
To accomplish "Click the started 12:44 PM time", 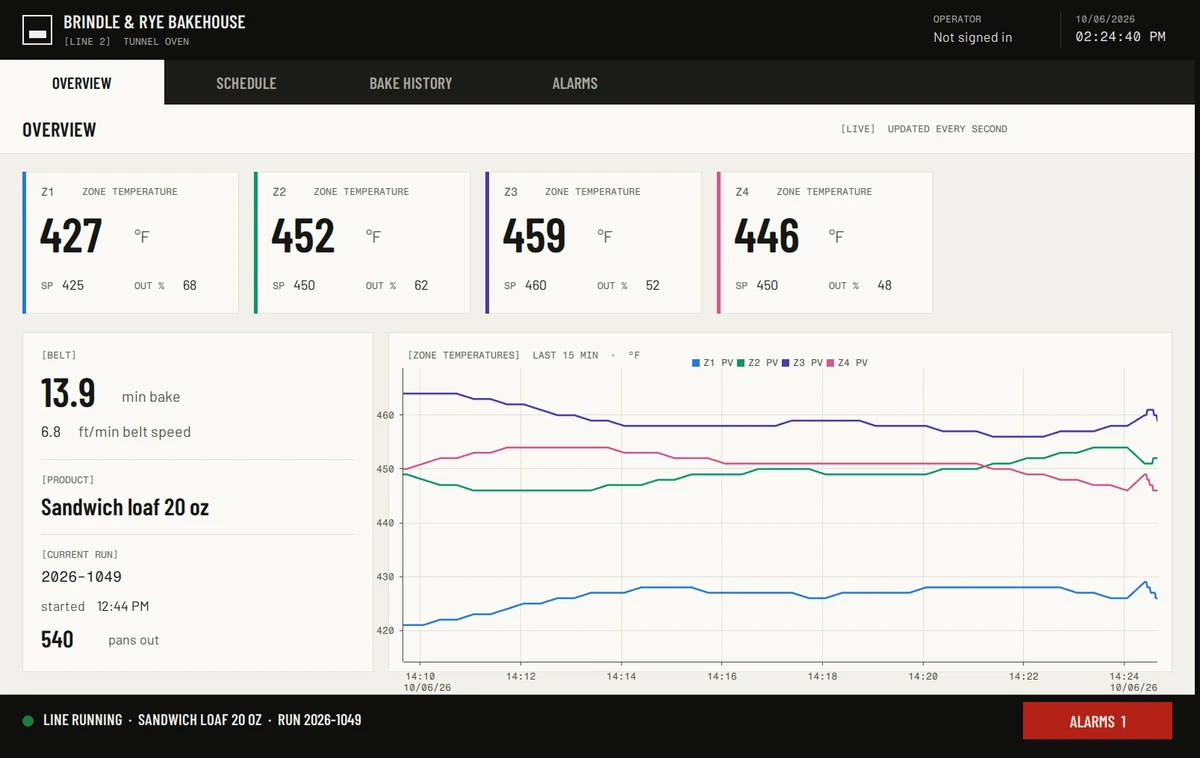I will (x=123, y=606).
